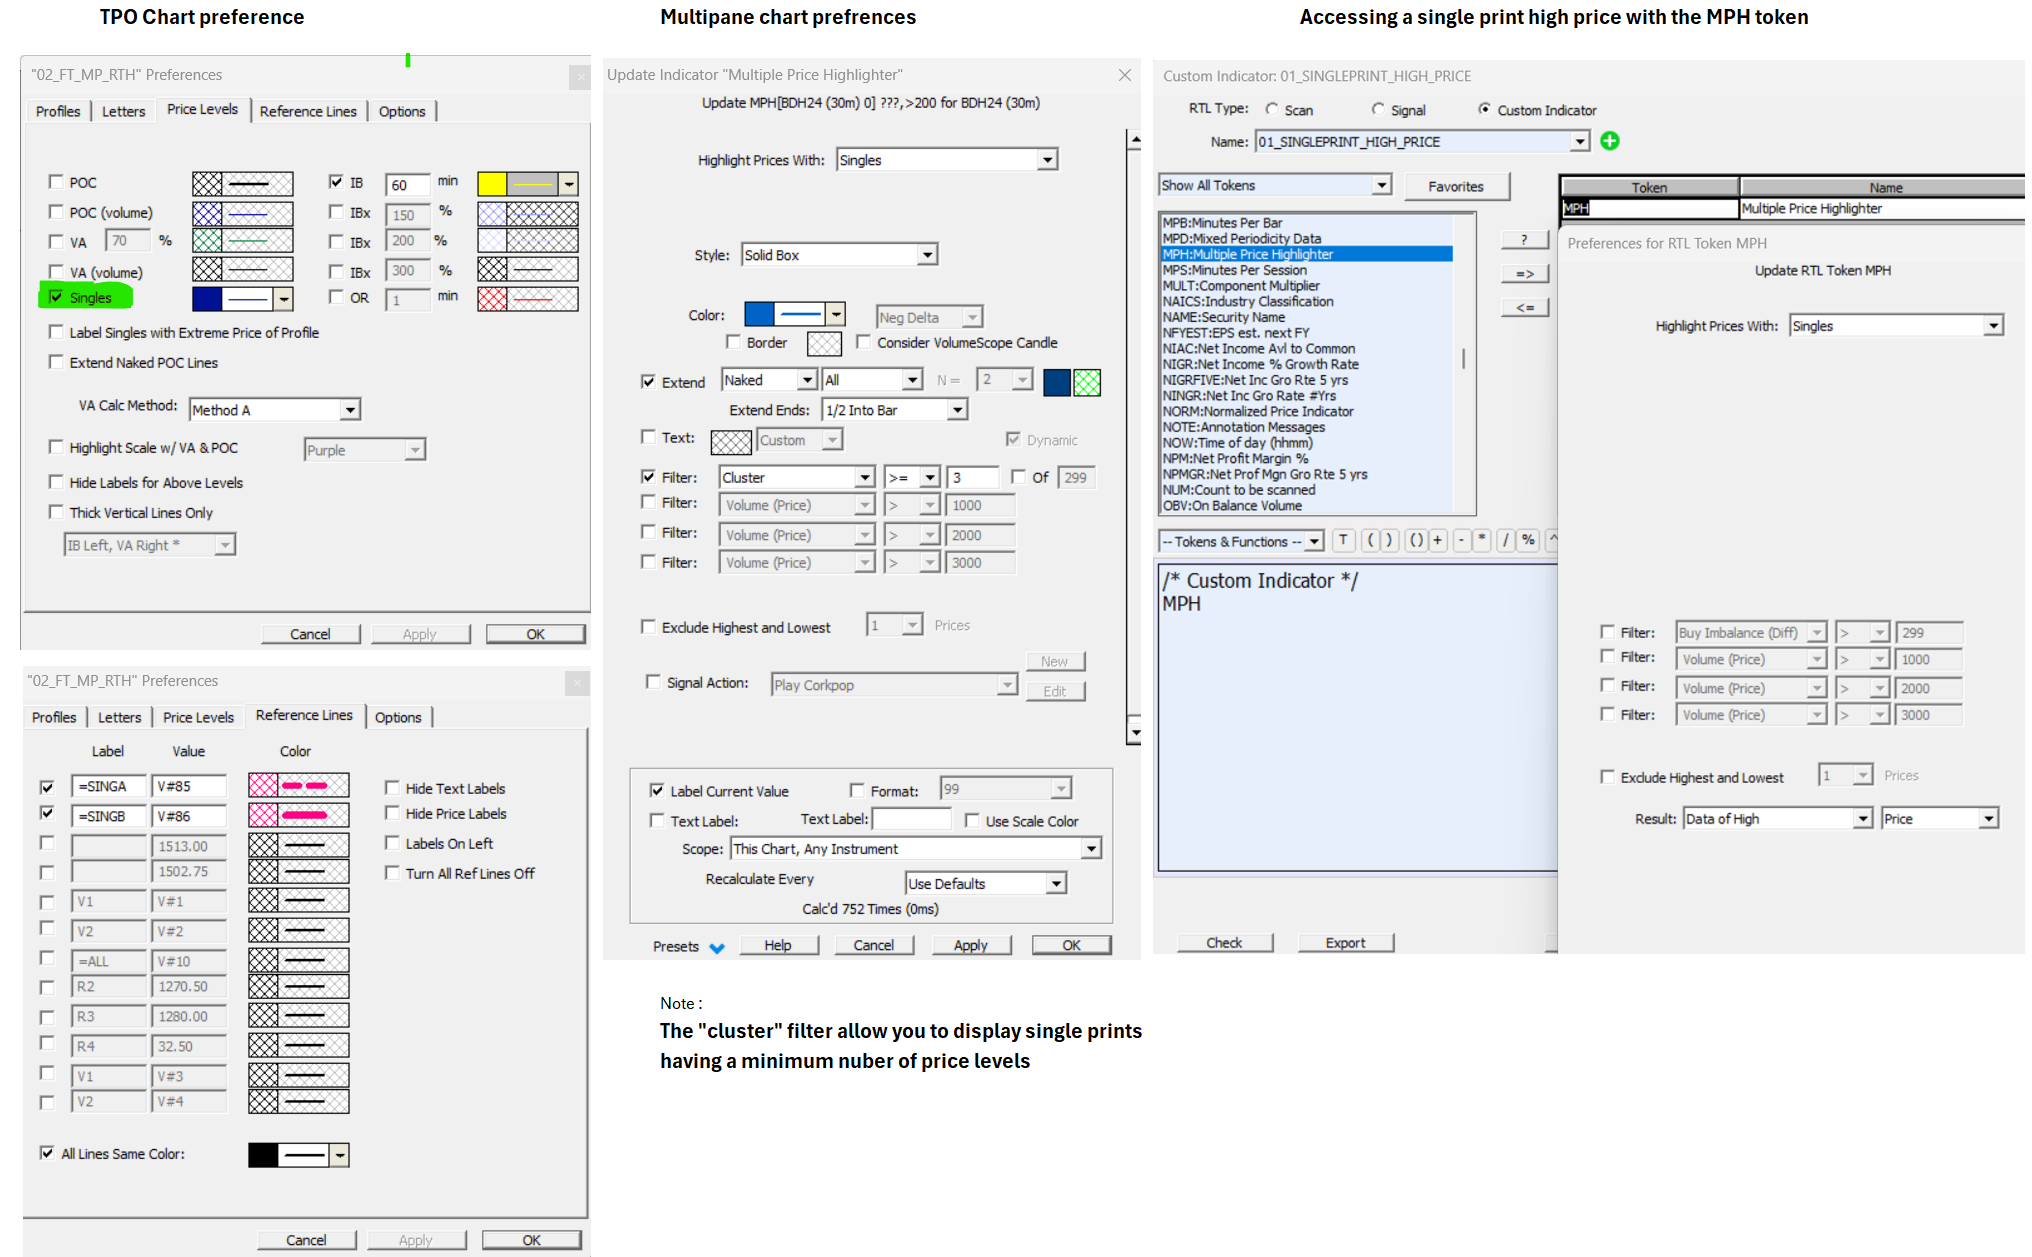This screenshot has height=1257, width=2032.
Task: Click the Border hatch pattern swatch
Action: (x=824, y=344)
